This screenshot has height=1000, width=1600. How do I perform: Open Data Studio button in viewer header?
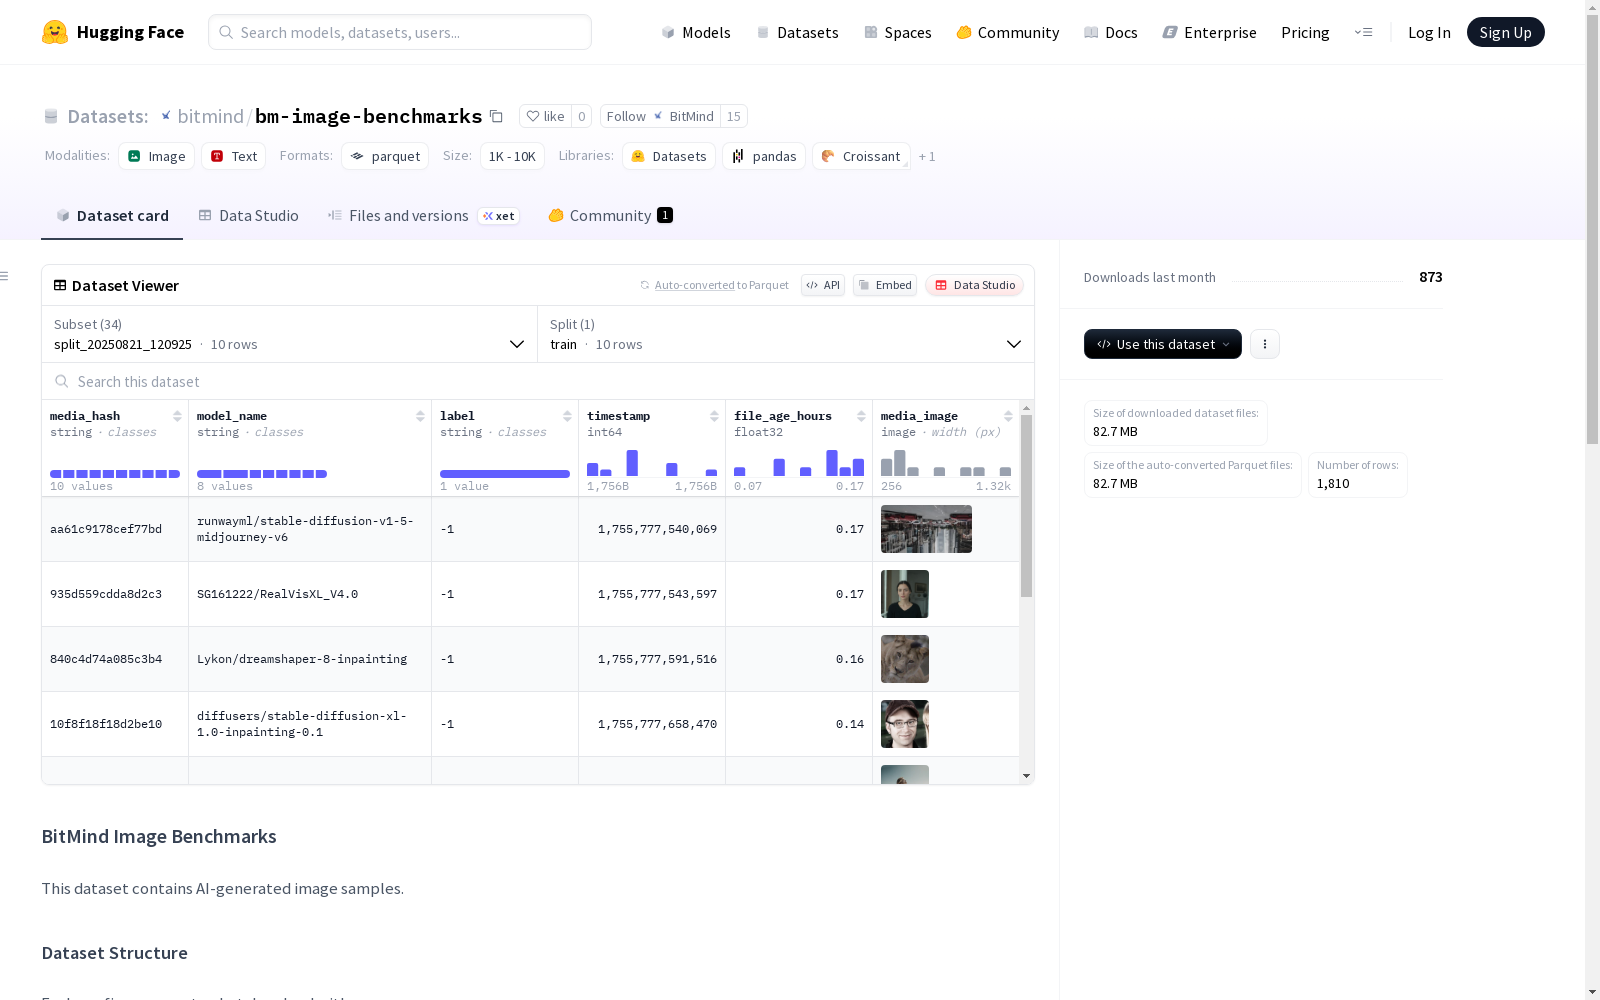point(975,285)
